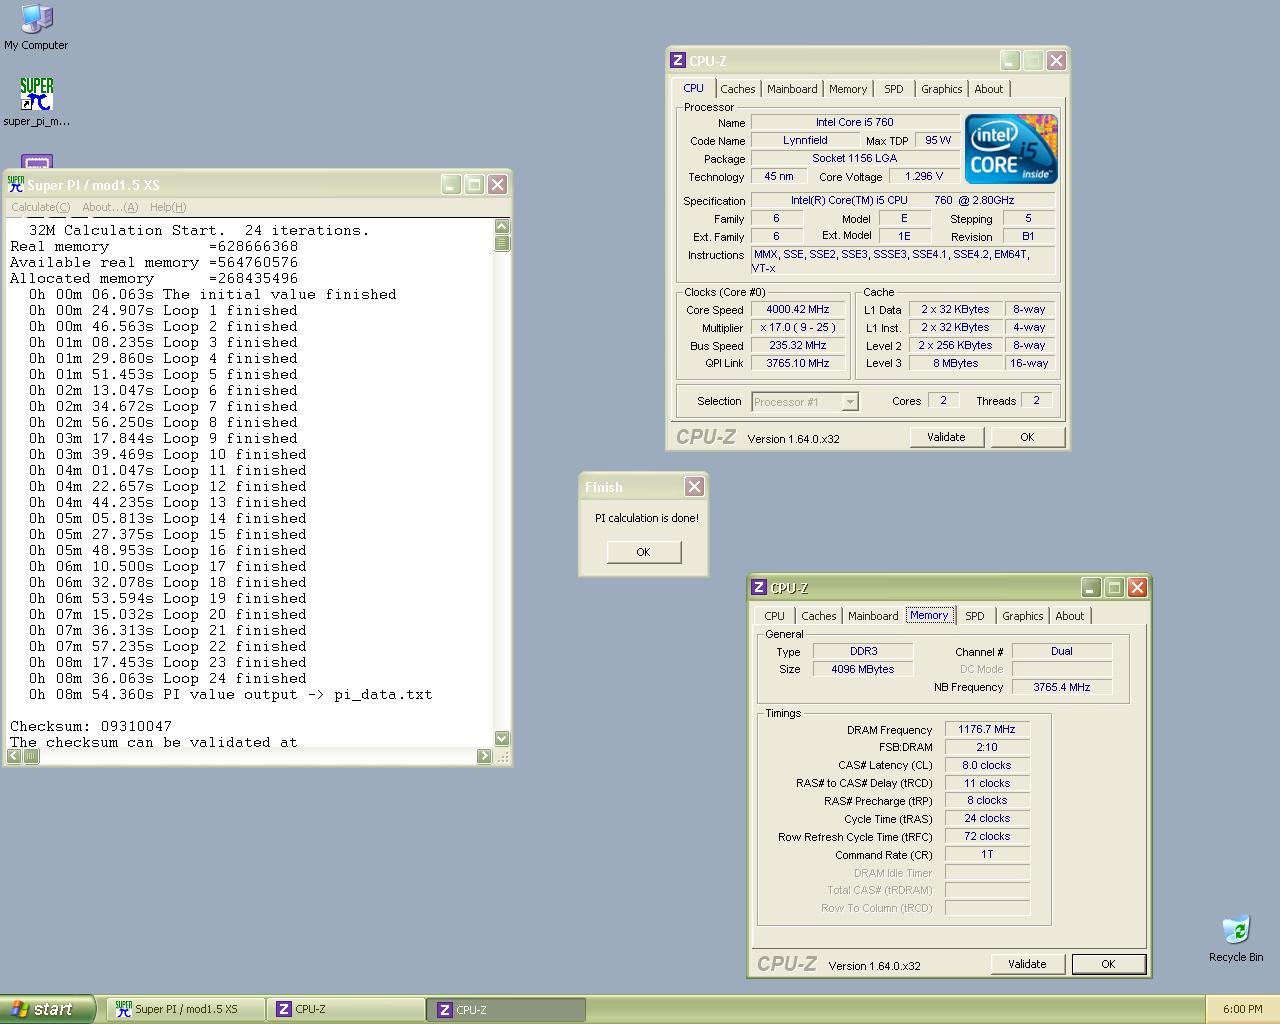Activate the first CPU-Z taskbar button
The height and width of the screenshot is (1024, 1280).
(347, 1009)
